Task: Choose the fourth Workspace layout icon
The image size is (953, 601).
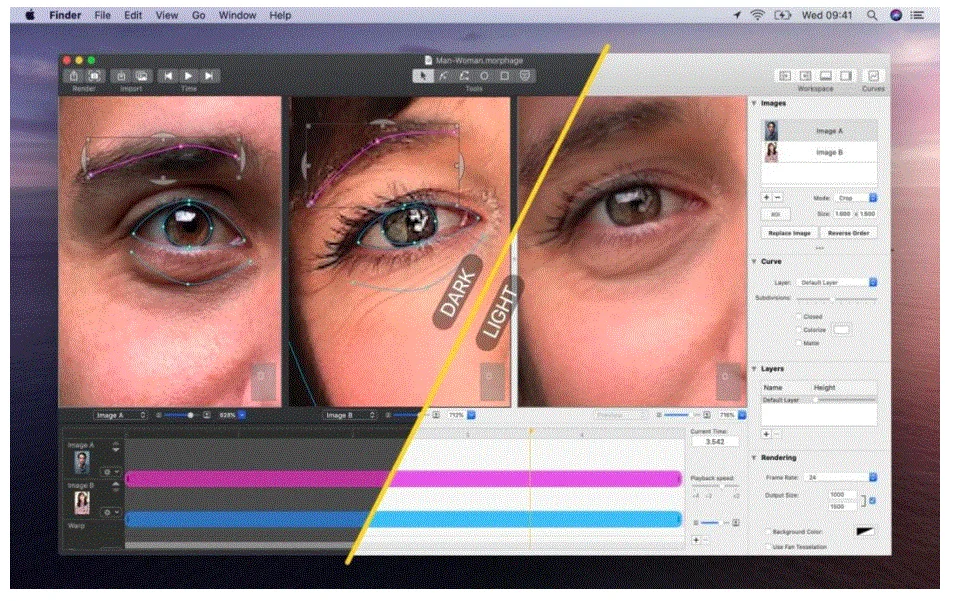Action: tap(845, 76)
